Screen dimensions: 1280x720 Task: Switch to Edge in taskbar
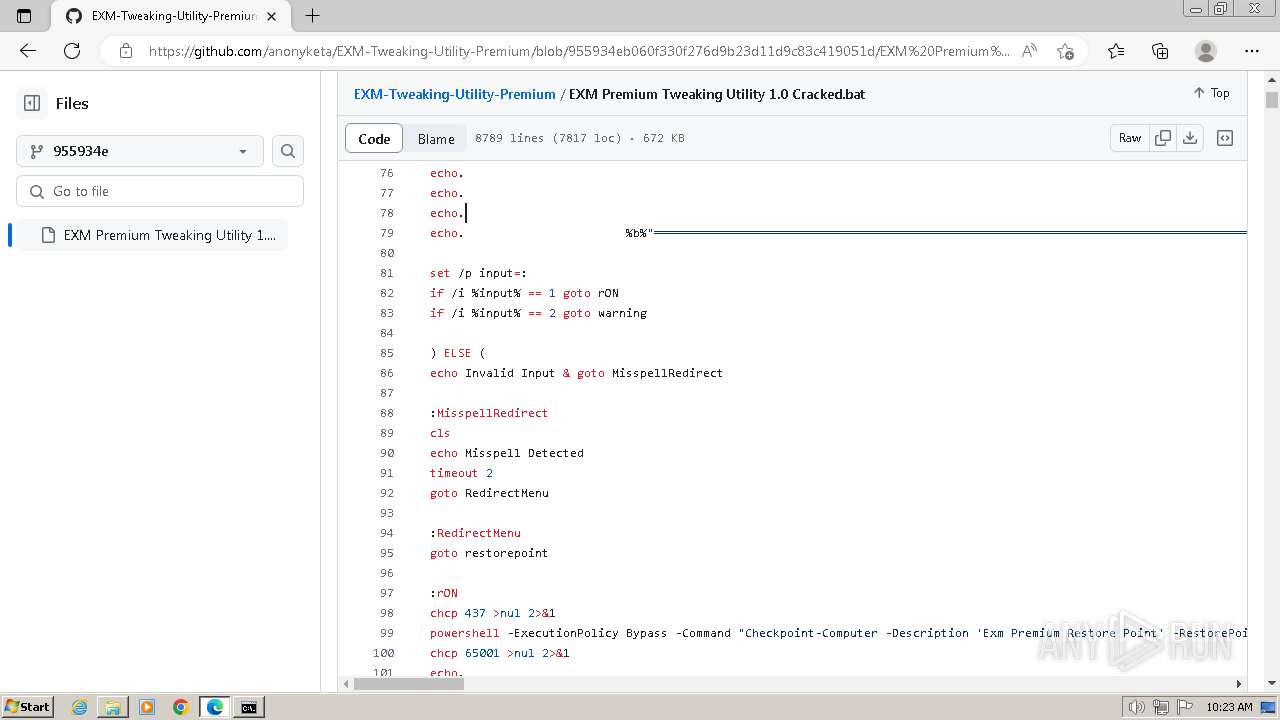tap(214, 707)
